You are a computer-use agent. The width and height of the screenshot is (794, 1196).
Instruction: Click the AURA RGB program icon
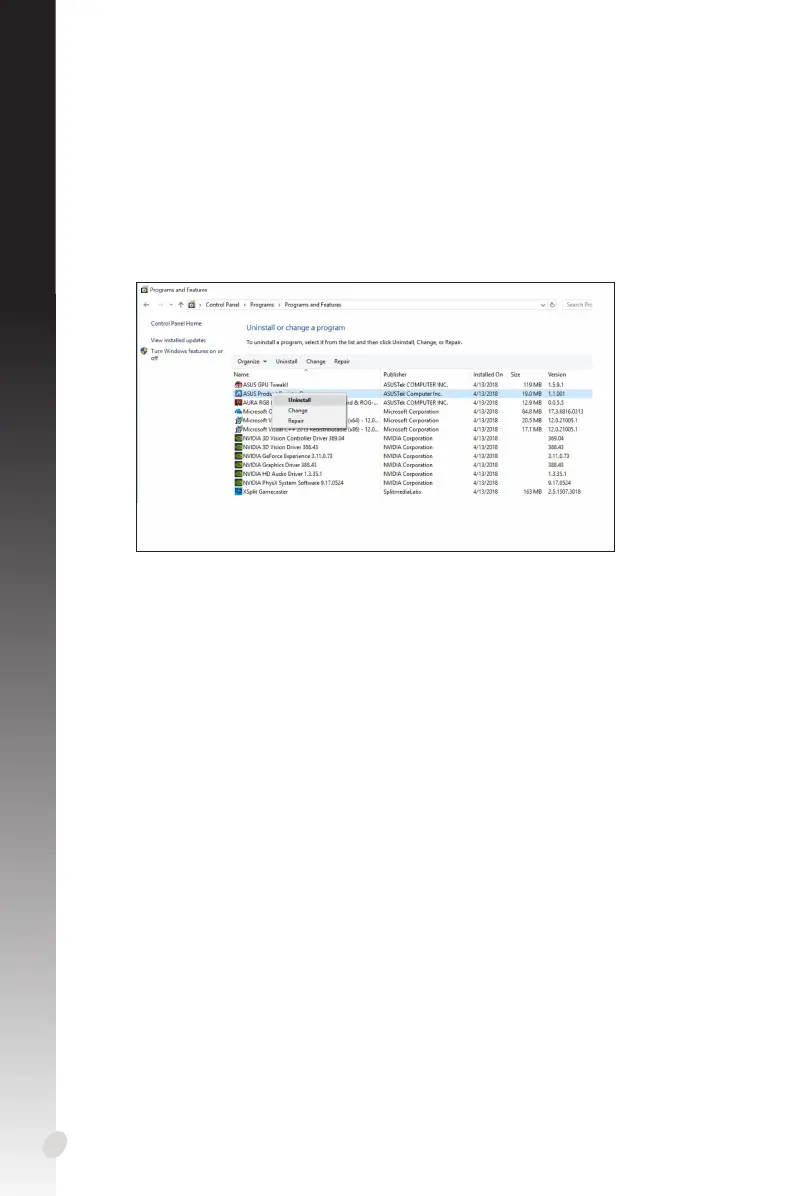(x=238, y=403)
